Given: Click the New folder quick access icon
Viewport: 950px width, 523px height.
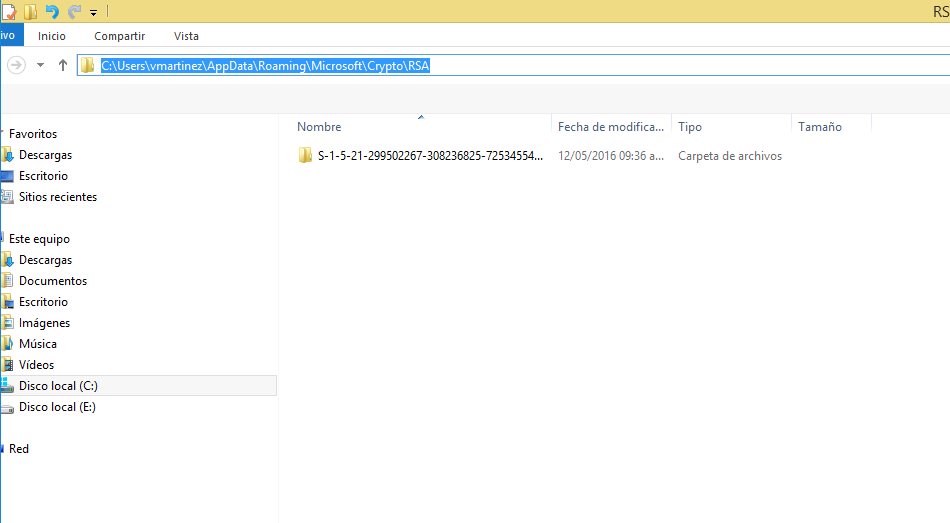Looking at the screenshot, I should (30, 12).
